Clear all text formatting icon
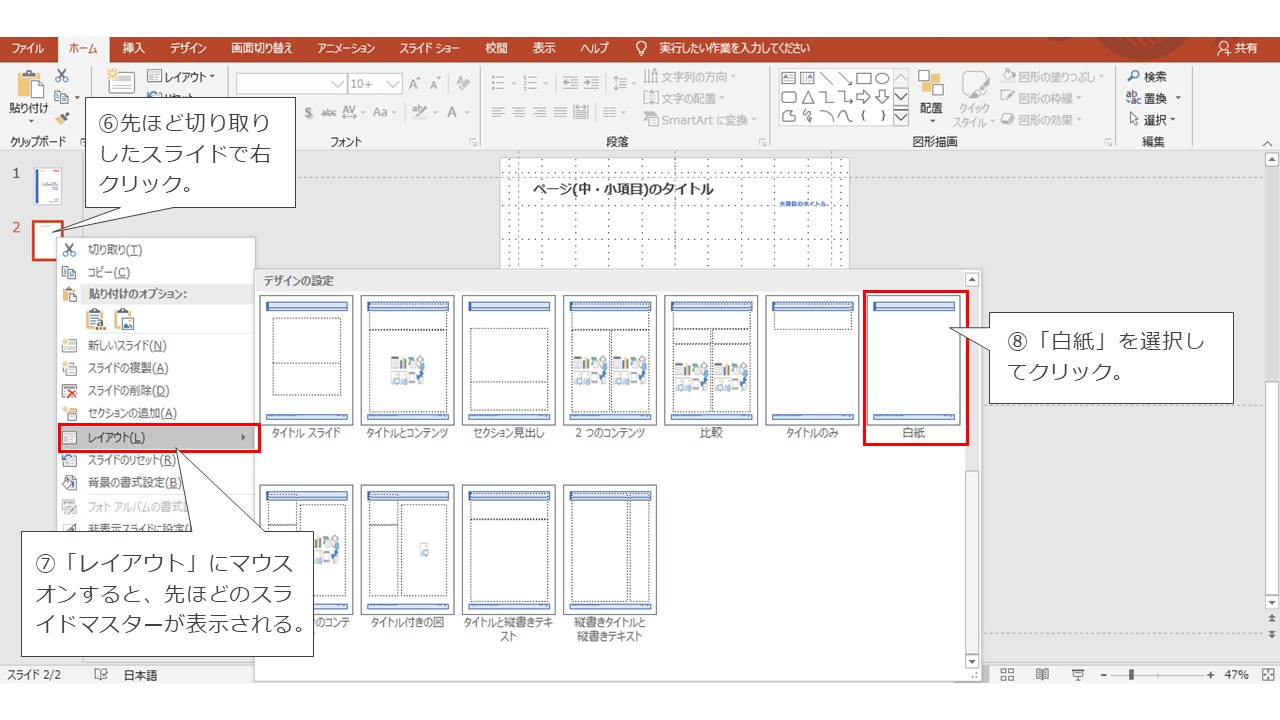This screenshot has width=1280, height=720. 463,84
